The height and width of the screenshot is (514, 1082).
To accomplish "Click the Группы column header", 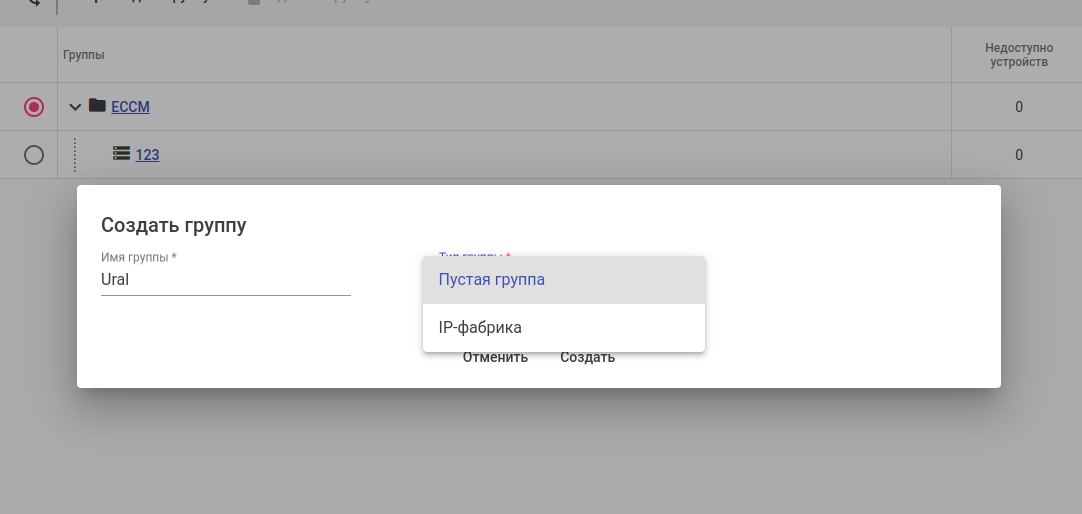I will pyautogui.click(x=84, y=55).
